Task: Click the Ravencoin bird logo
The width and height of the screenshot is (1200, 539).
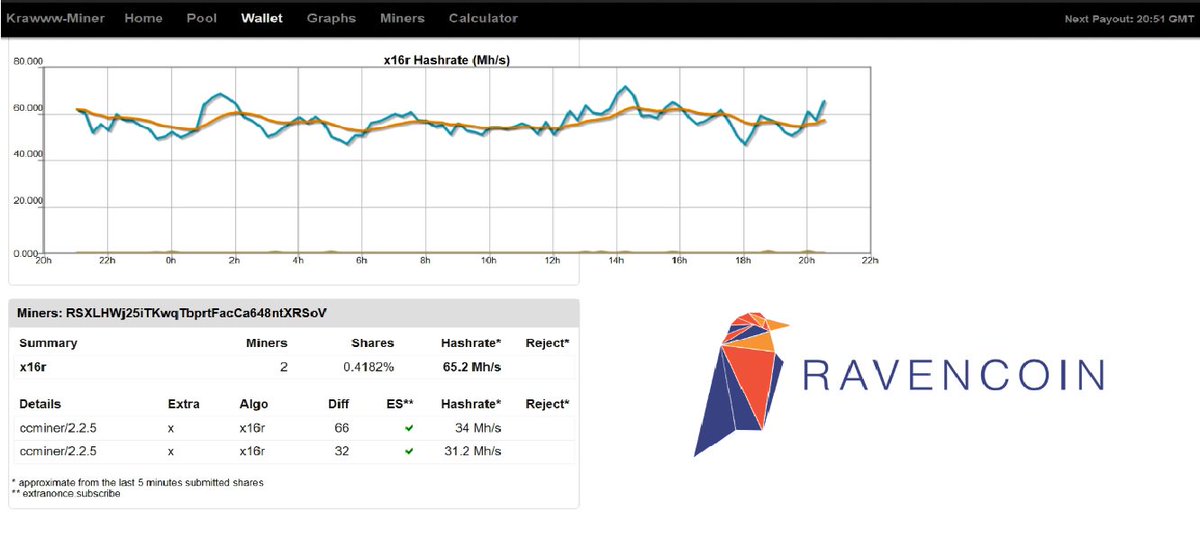Action: coord(741,384)
